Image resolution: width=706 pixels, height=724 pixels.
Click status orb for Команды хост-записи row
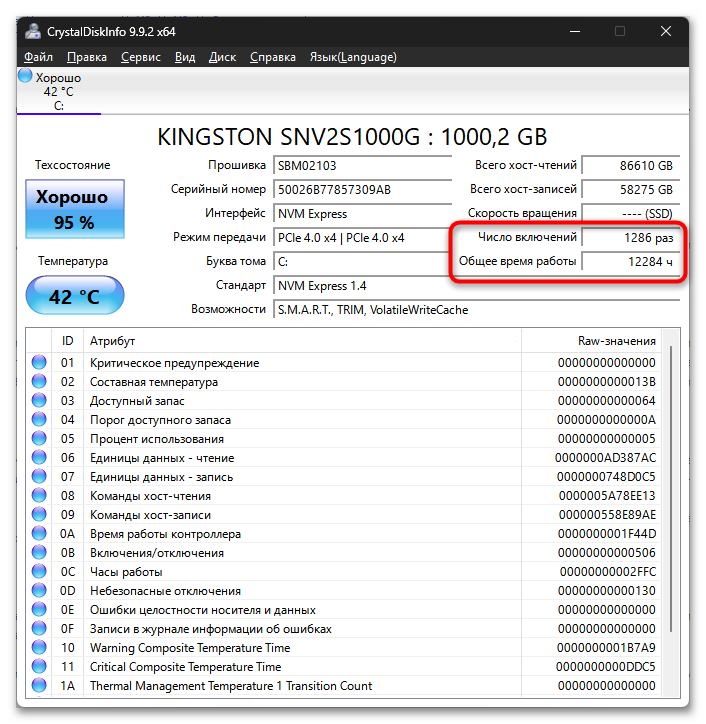[x=39, y=514]
